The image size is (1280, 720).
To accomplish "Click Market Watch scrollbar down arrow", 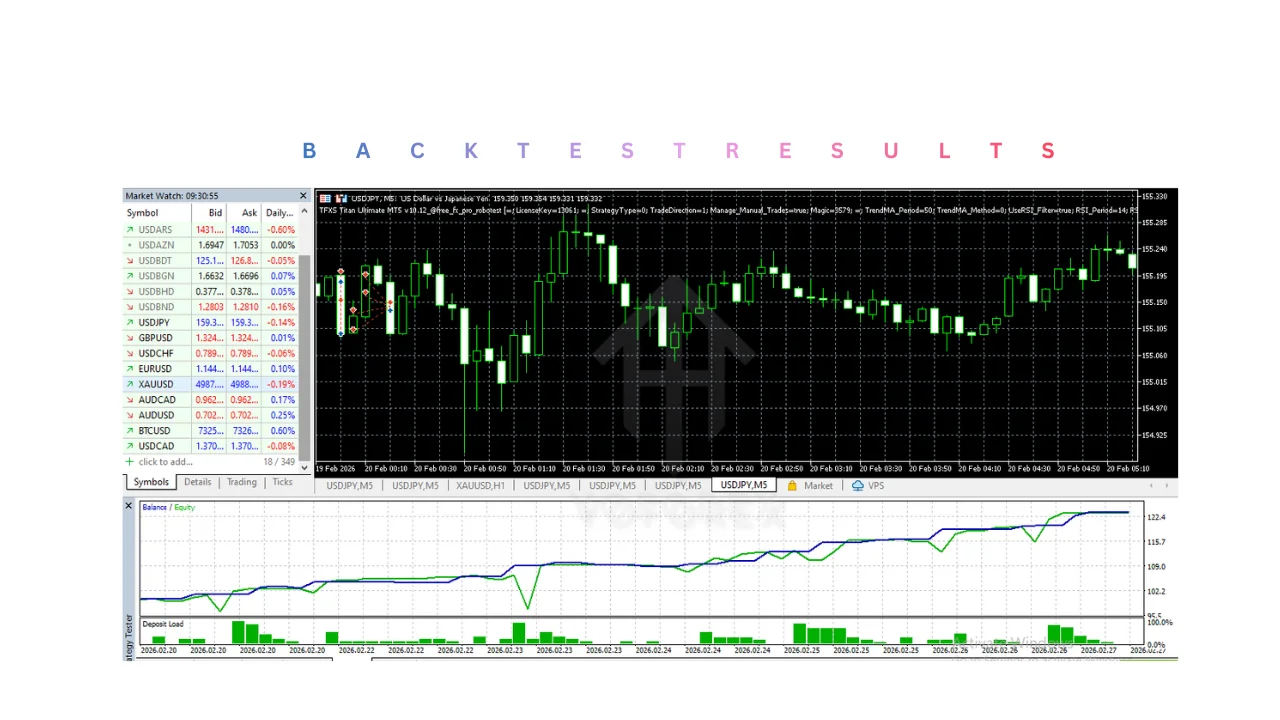I will tap(305, 467).
